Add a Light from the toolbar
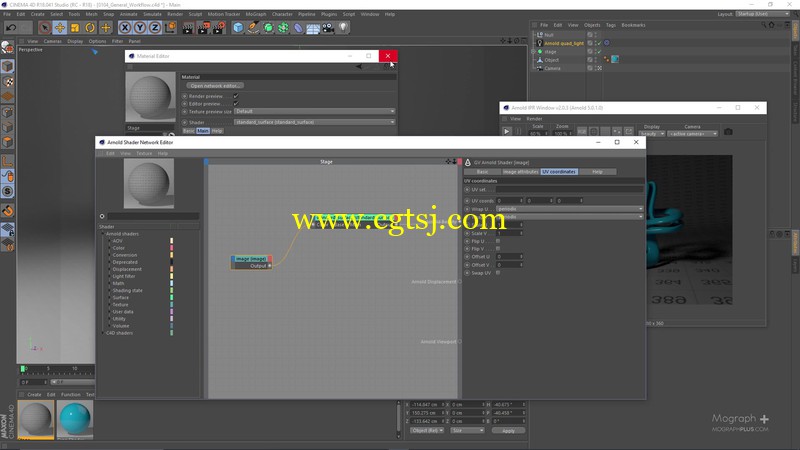Viewport: 800px width, 450px height. coord(343,28)
